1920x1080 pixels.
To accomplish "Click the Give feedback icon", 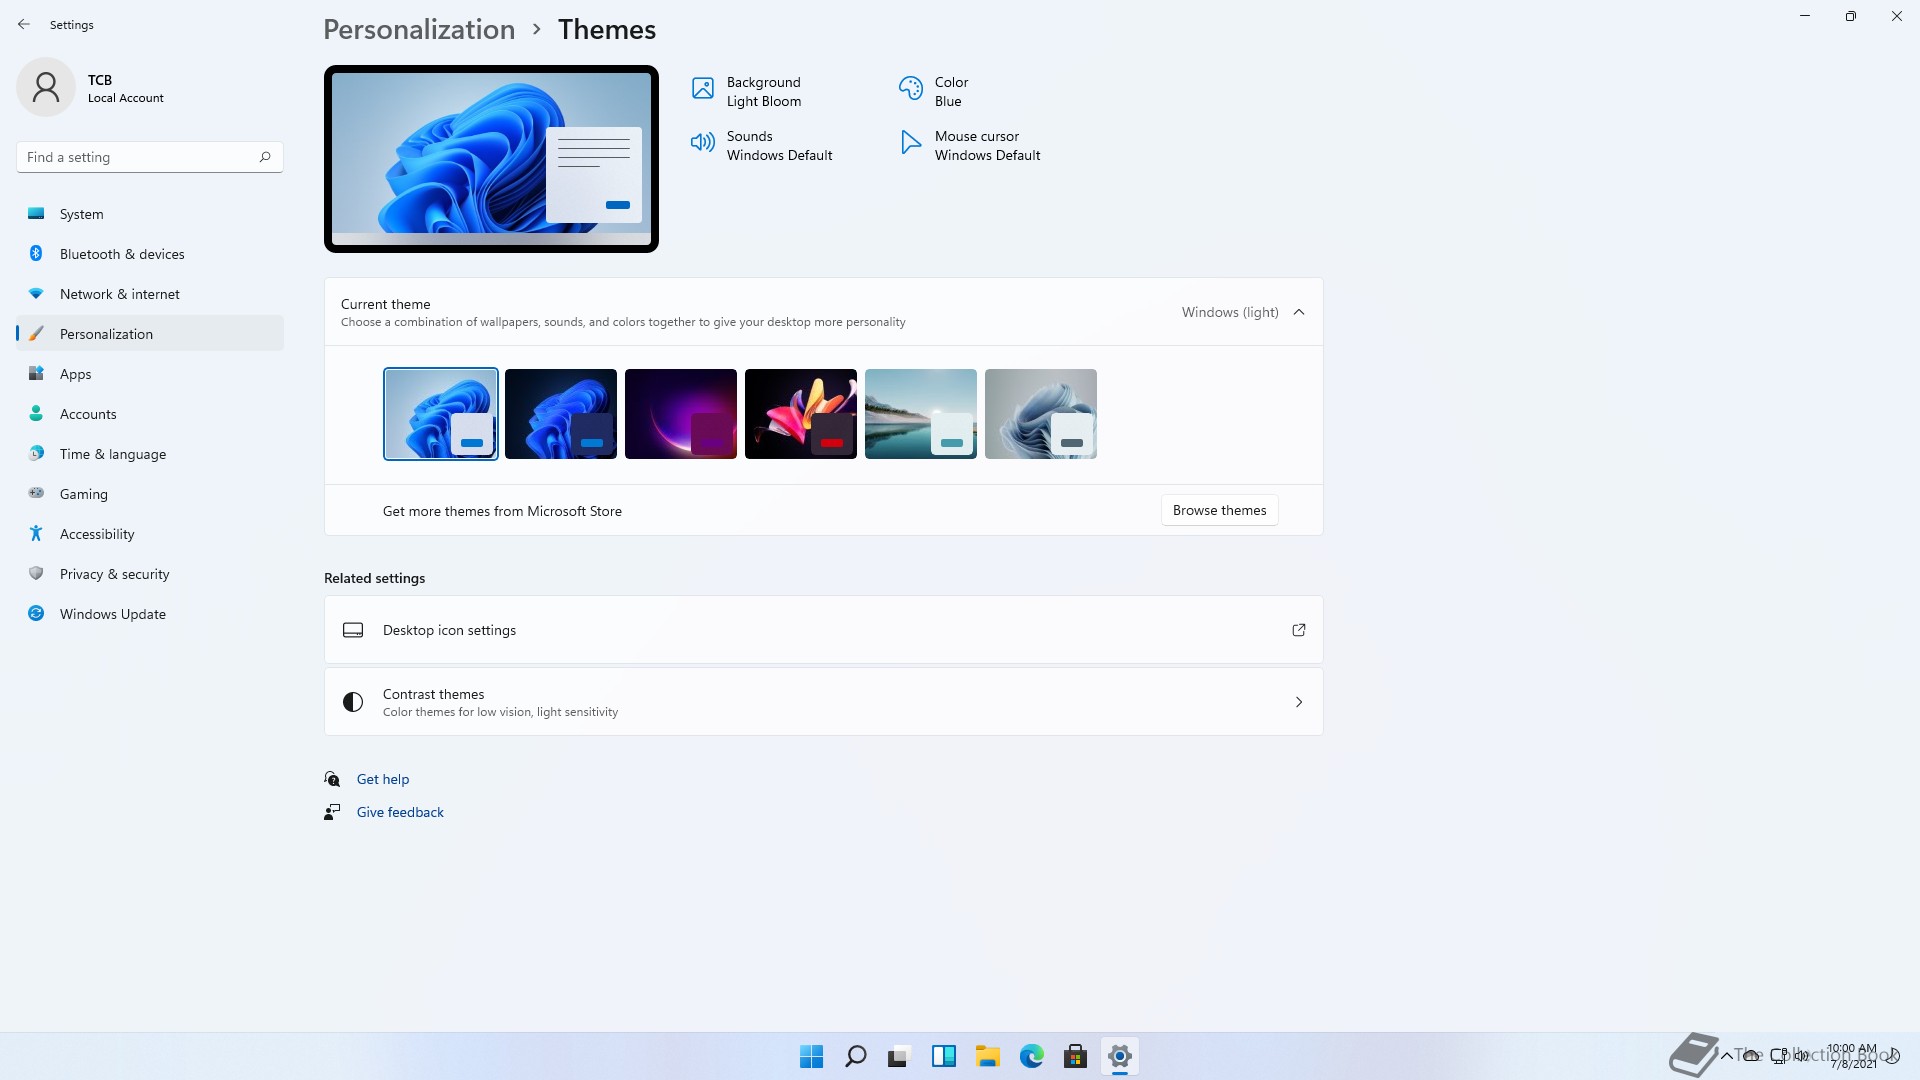I will tap(333, 812).
